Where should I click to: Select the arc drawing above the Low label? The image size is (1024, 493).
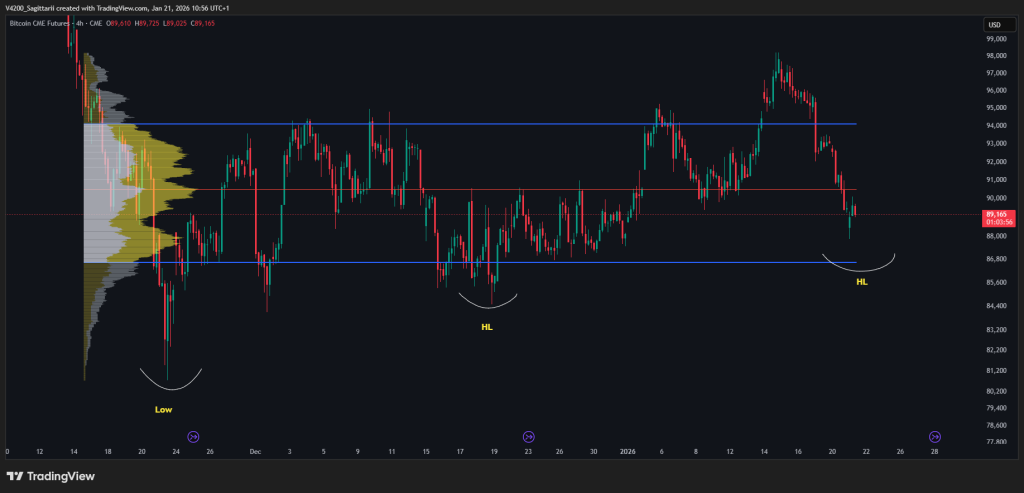point(170,386)
